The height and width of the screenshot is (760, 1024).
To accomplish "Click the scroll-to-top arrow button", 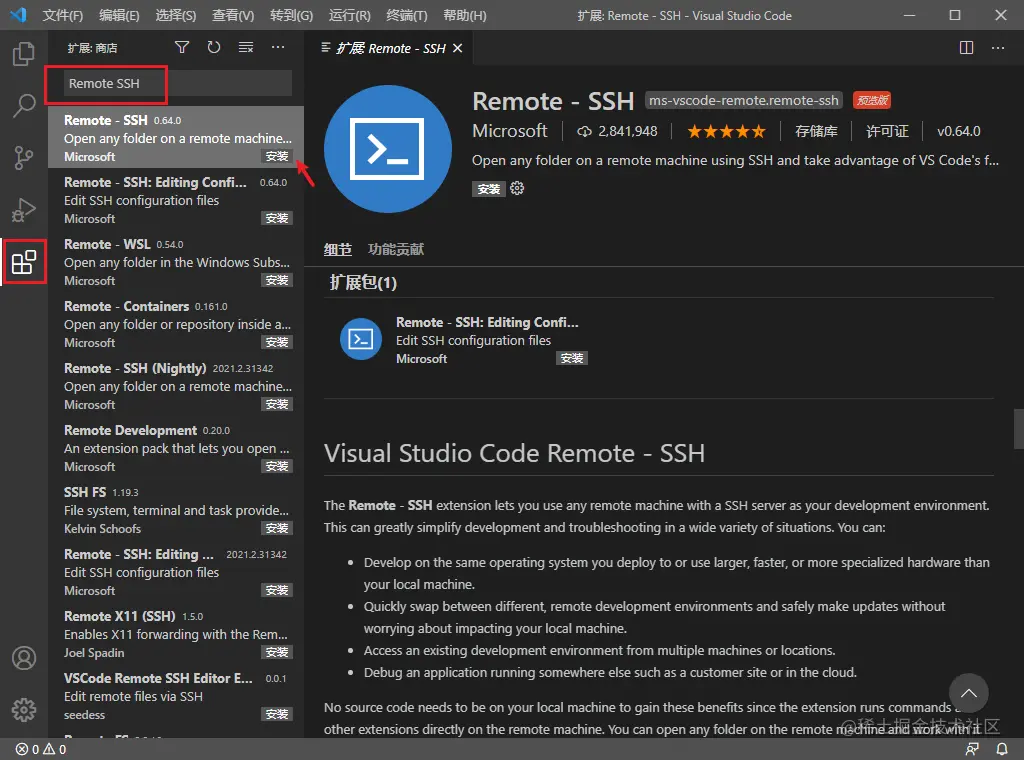I will point(968,693).
